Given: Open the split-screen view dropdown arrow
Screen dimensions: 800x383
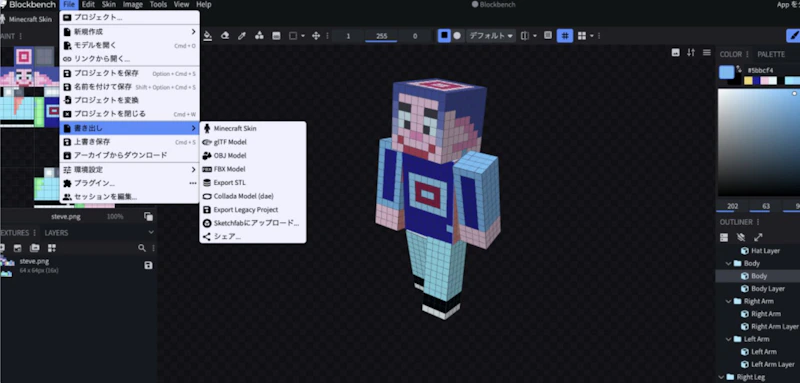Looking at the screenshot, I should (592, 36).
